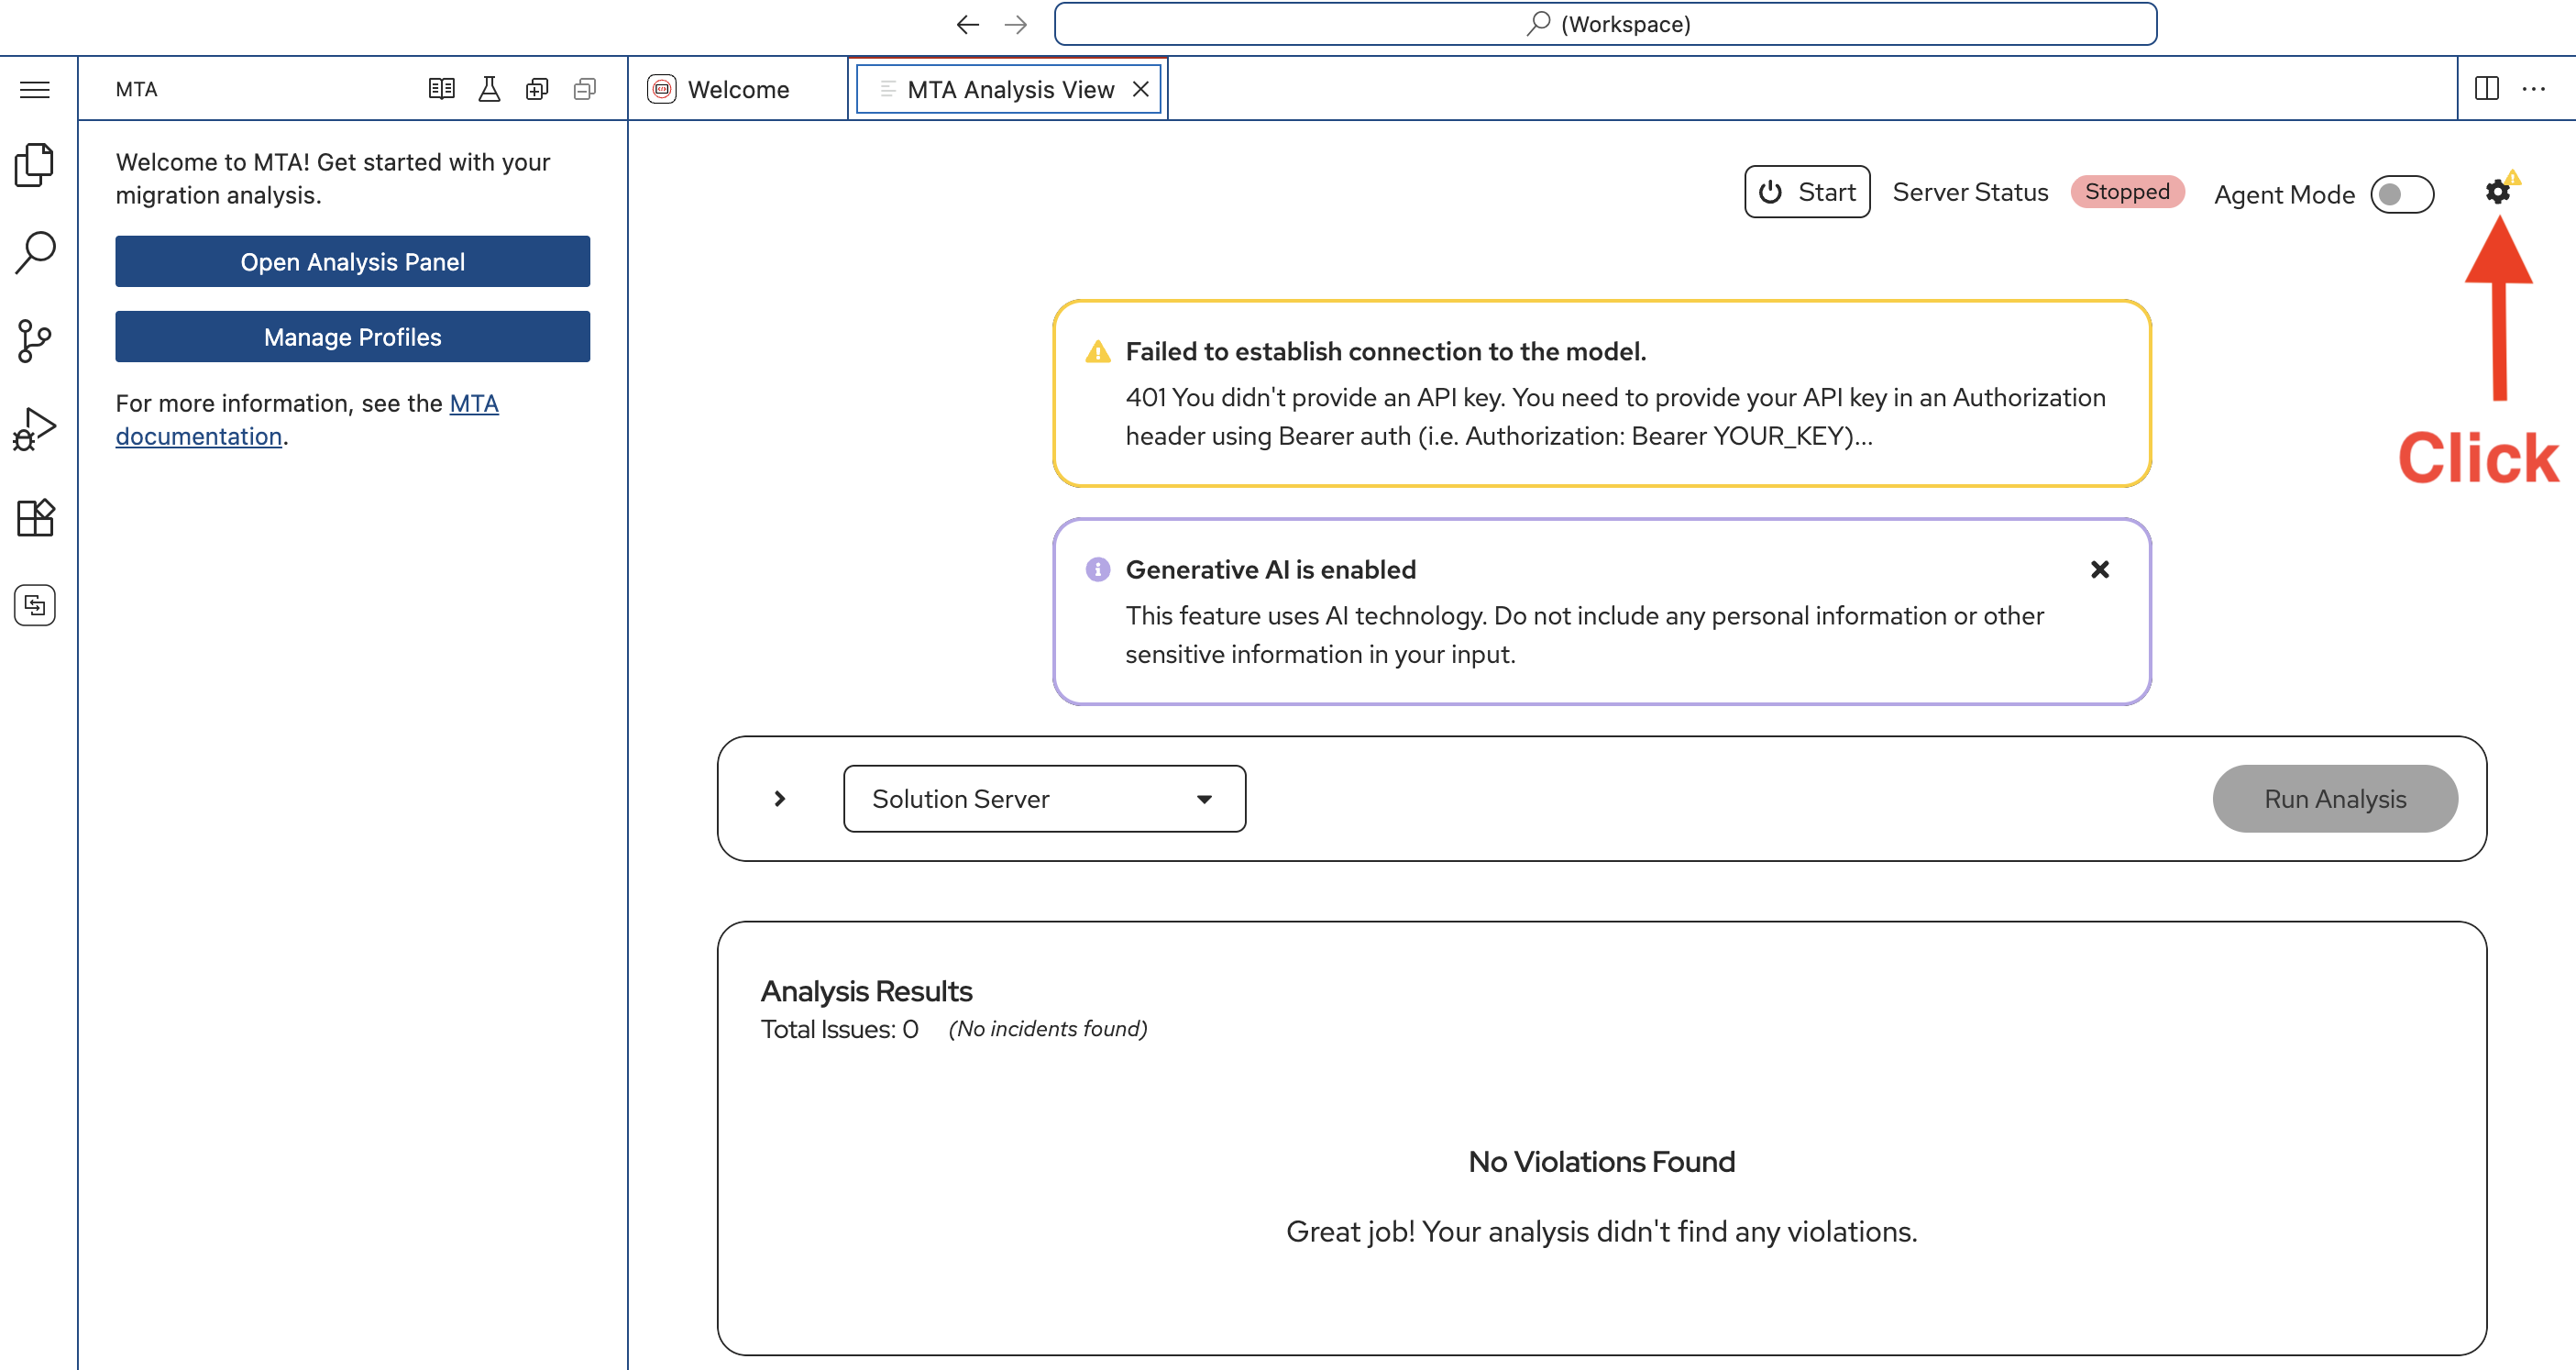Click the flask icon in MTA header

pyautogui.click(x=489, y=89)
